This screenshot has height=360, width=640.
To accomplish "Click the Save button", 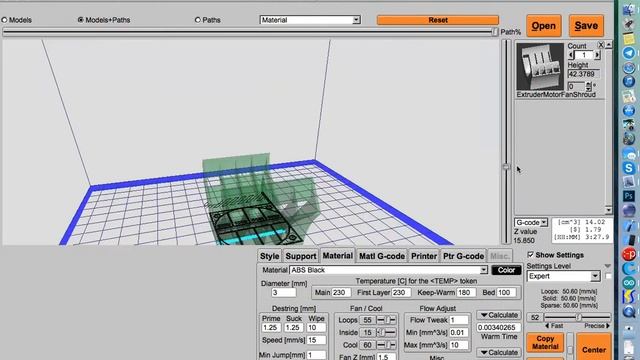I will point(586,26).
